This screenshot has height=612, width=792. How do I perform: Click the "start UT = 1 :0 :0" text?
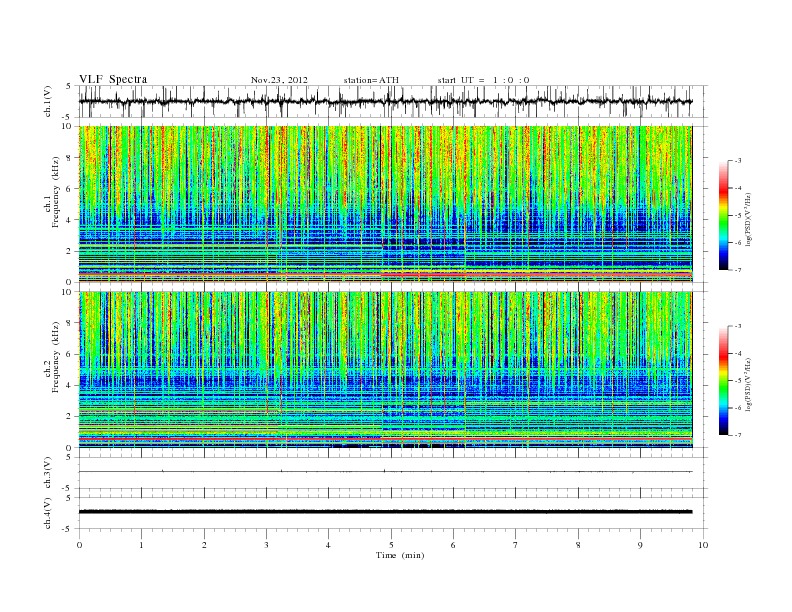pos(483,80)
